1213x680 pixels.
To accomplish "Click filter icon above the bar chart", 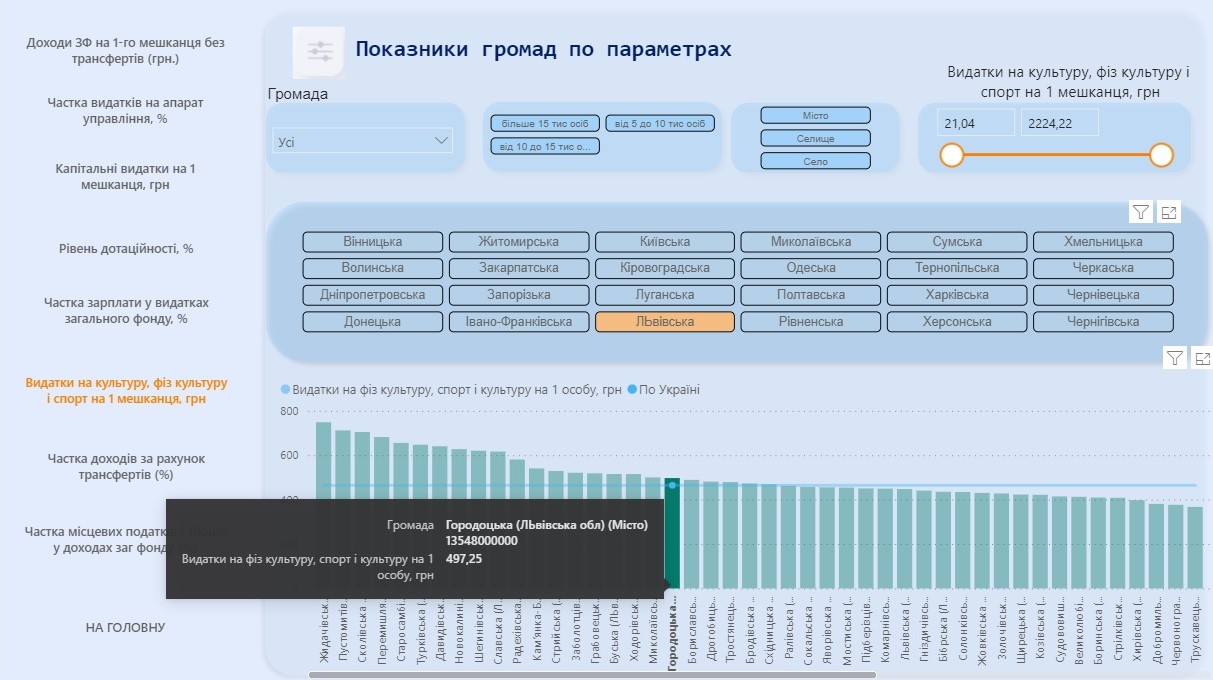I will [x=1175, y=358].
